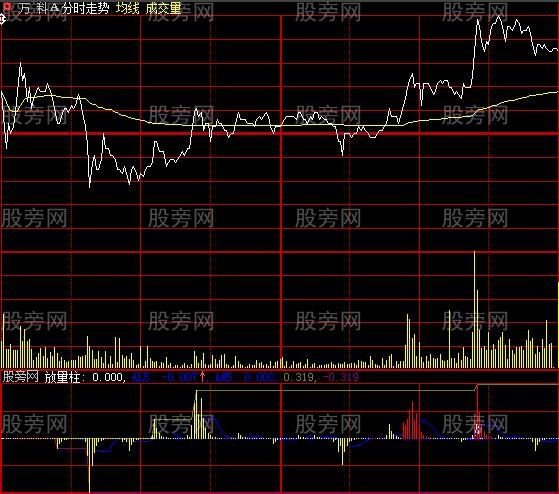Select the 均线 legend label
This screenshot has height=494, width=559.
click(x=127, y=8)
